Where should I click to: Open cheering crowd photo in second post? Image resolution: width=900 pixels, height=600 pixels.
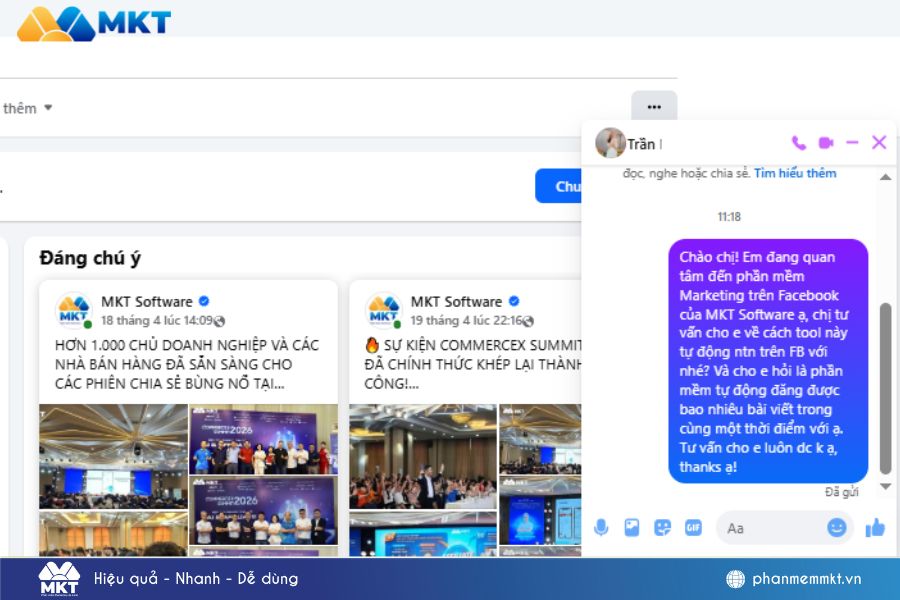[423, 456]
